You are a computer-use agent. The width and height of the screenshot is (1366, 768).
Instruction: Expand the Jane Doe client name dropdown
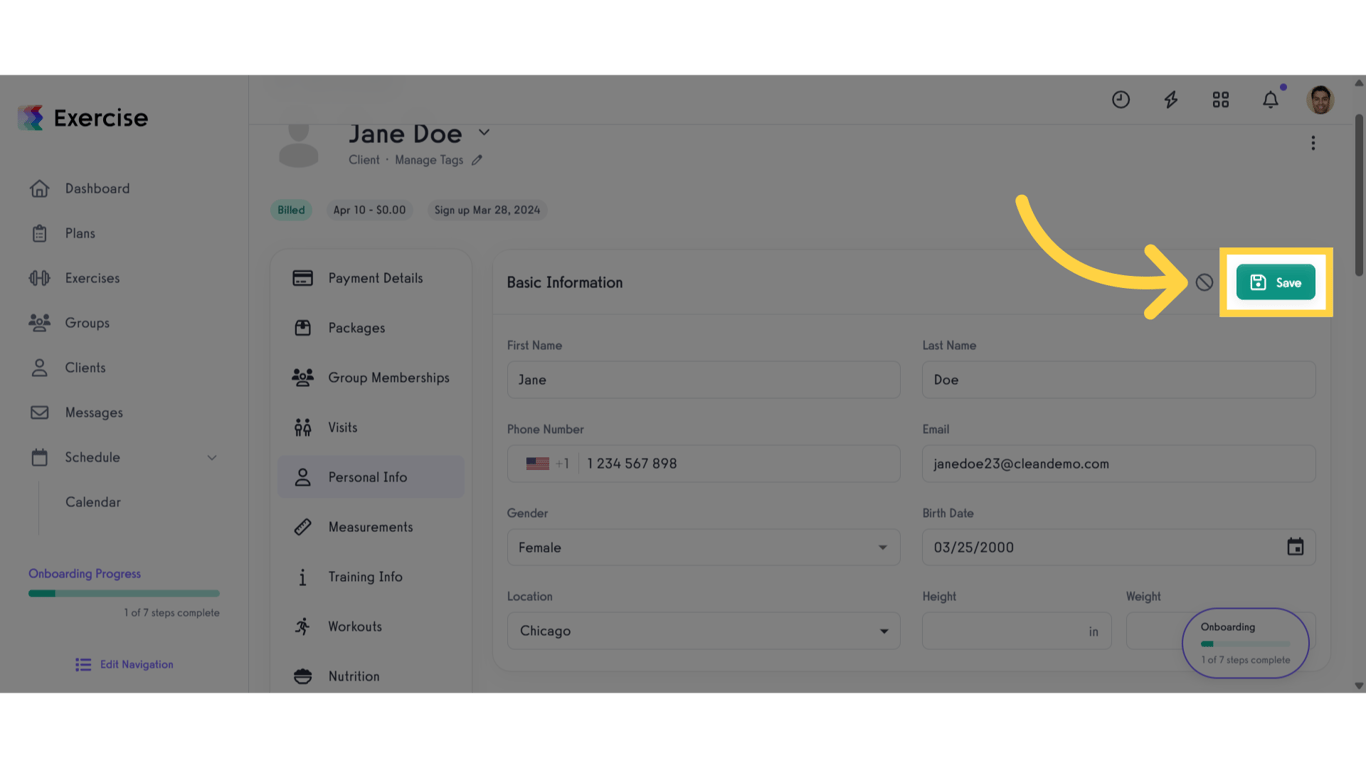[484, 133]
